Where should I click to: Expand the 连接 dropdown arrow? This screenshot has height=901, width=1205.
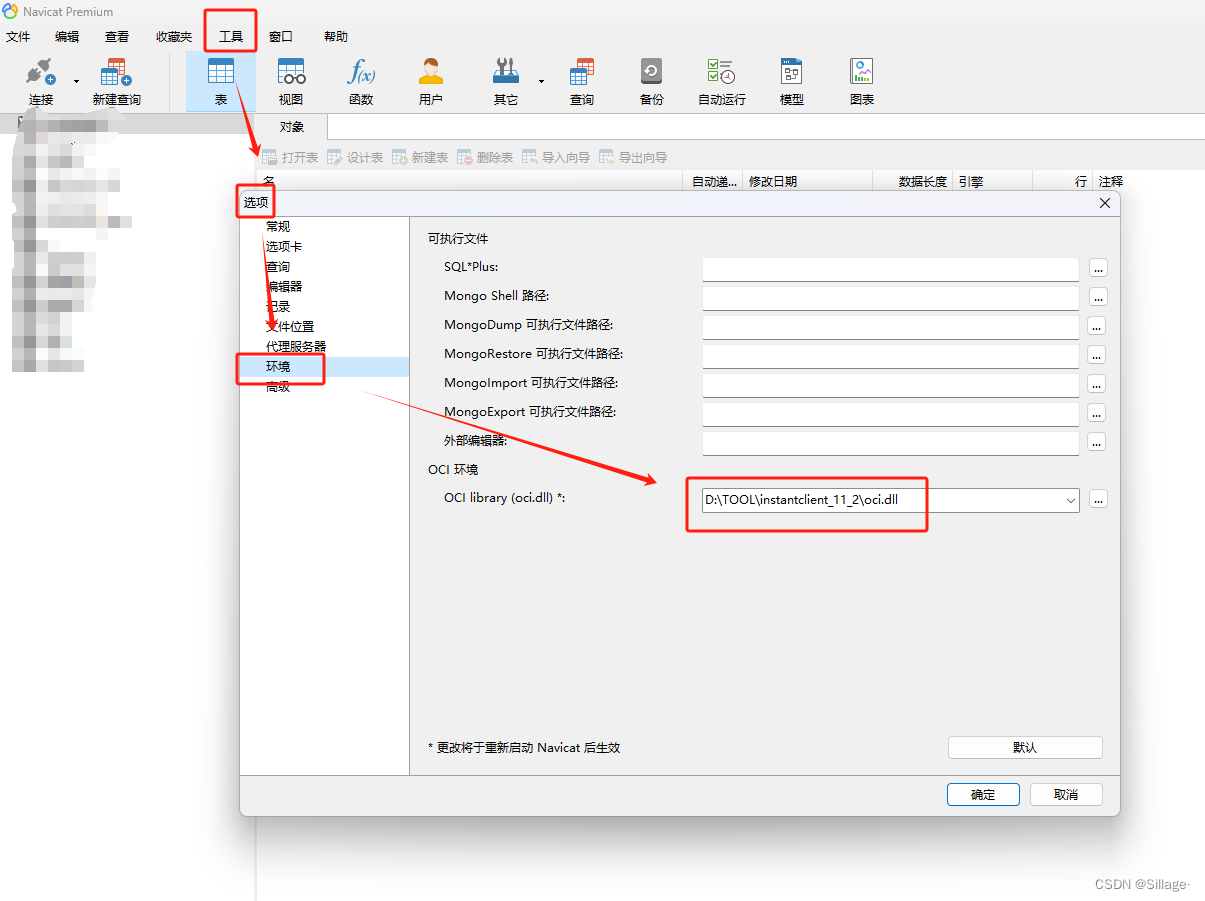(76, 81)
